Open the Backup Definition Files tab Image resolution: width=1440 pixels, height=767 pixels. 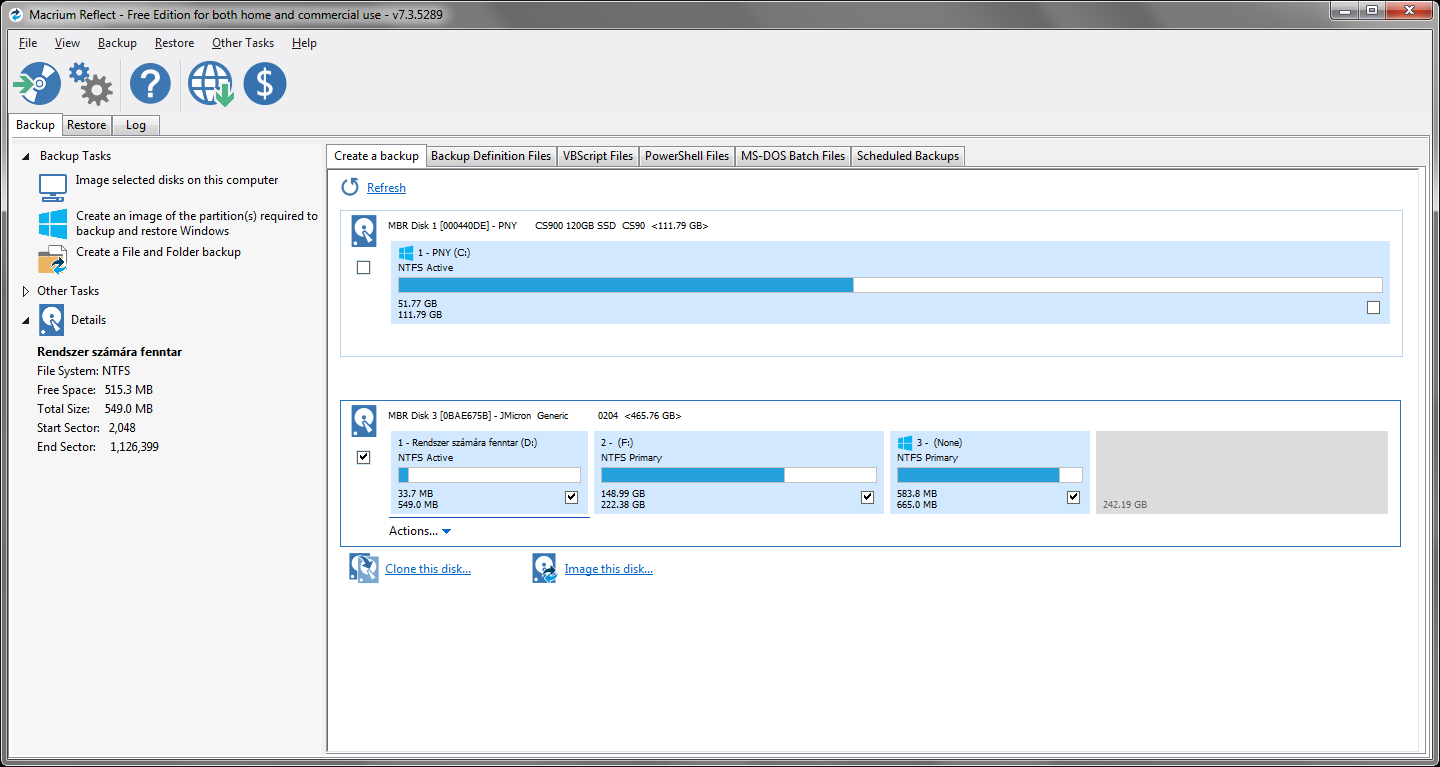491,156
